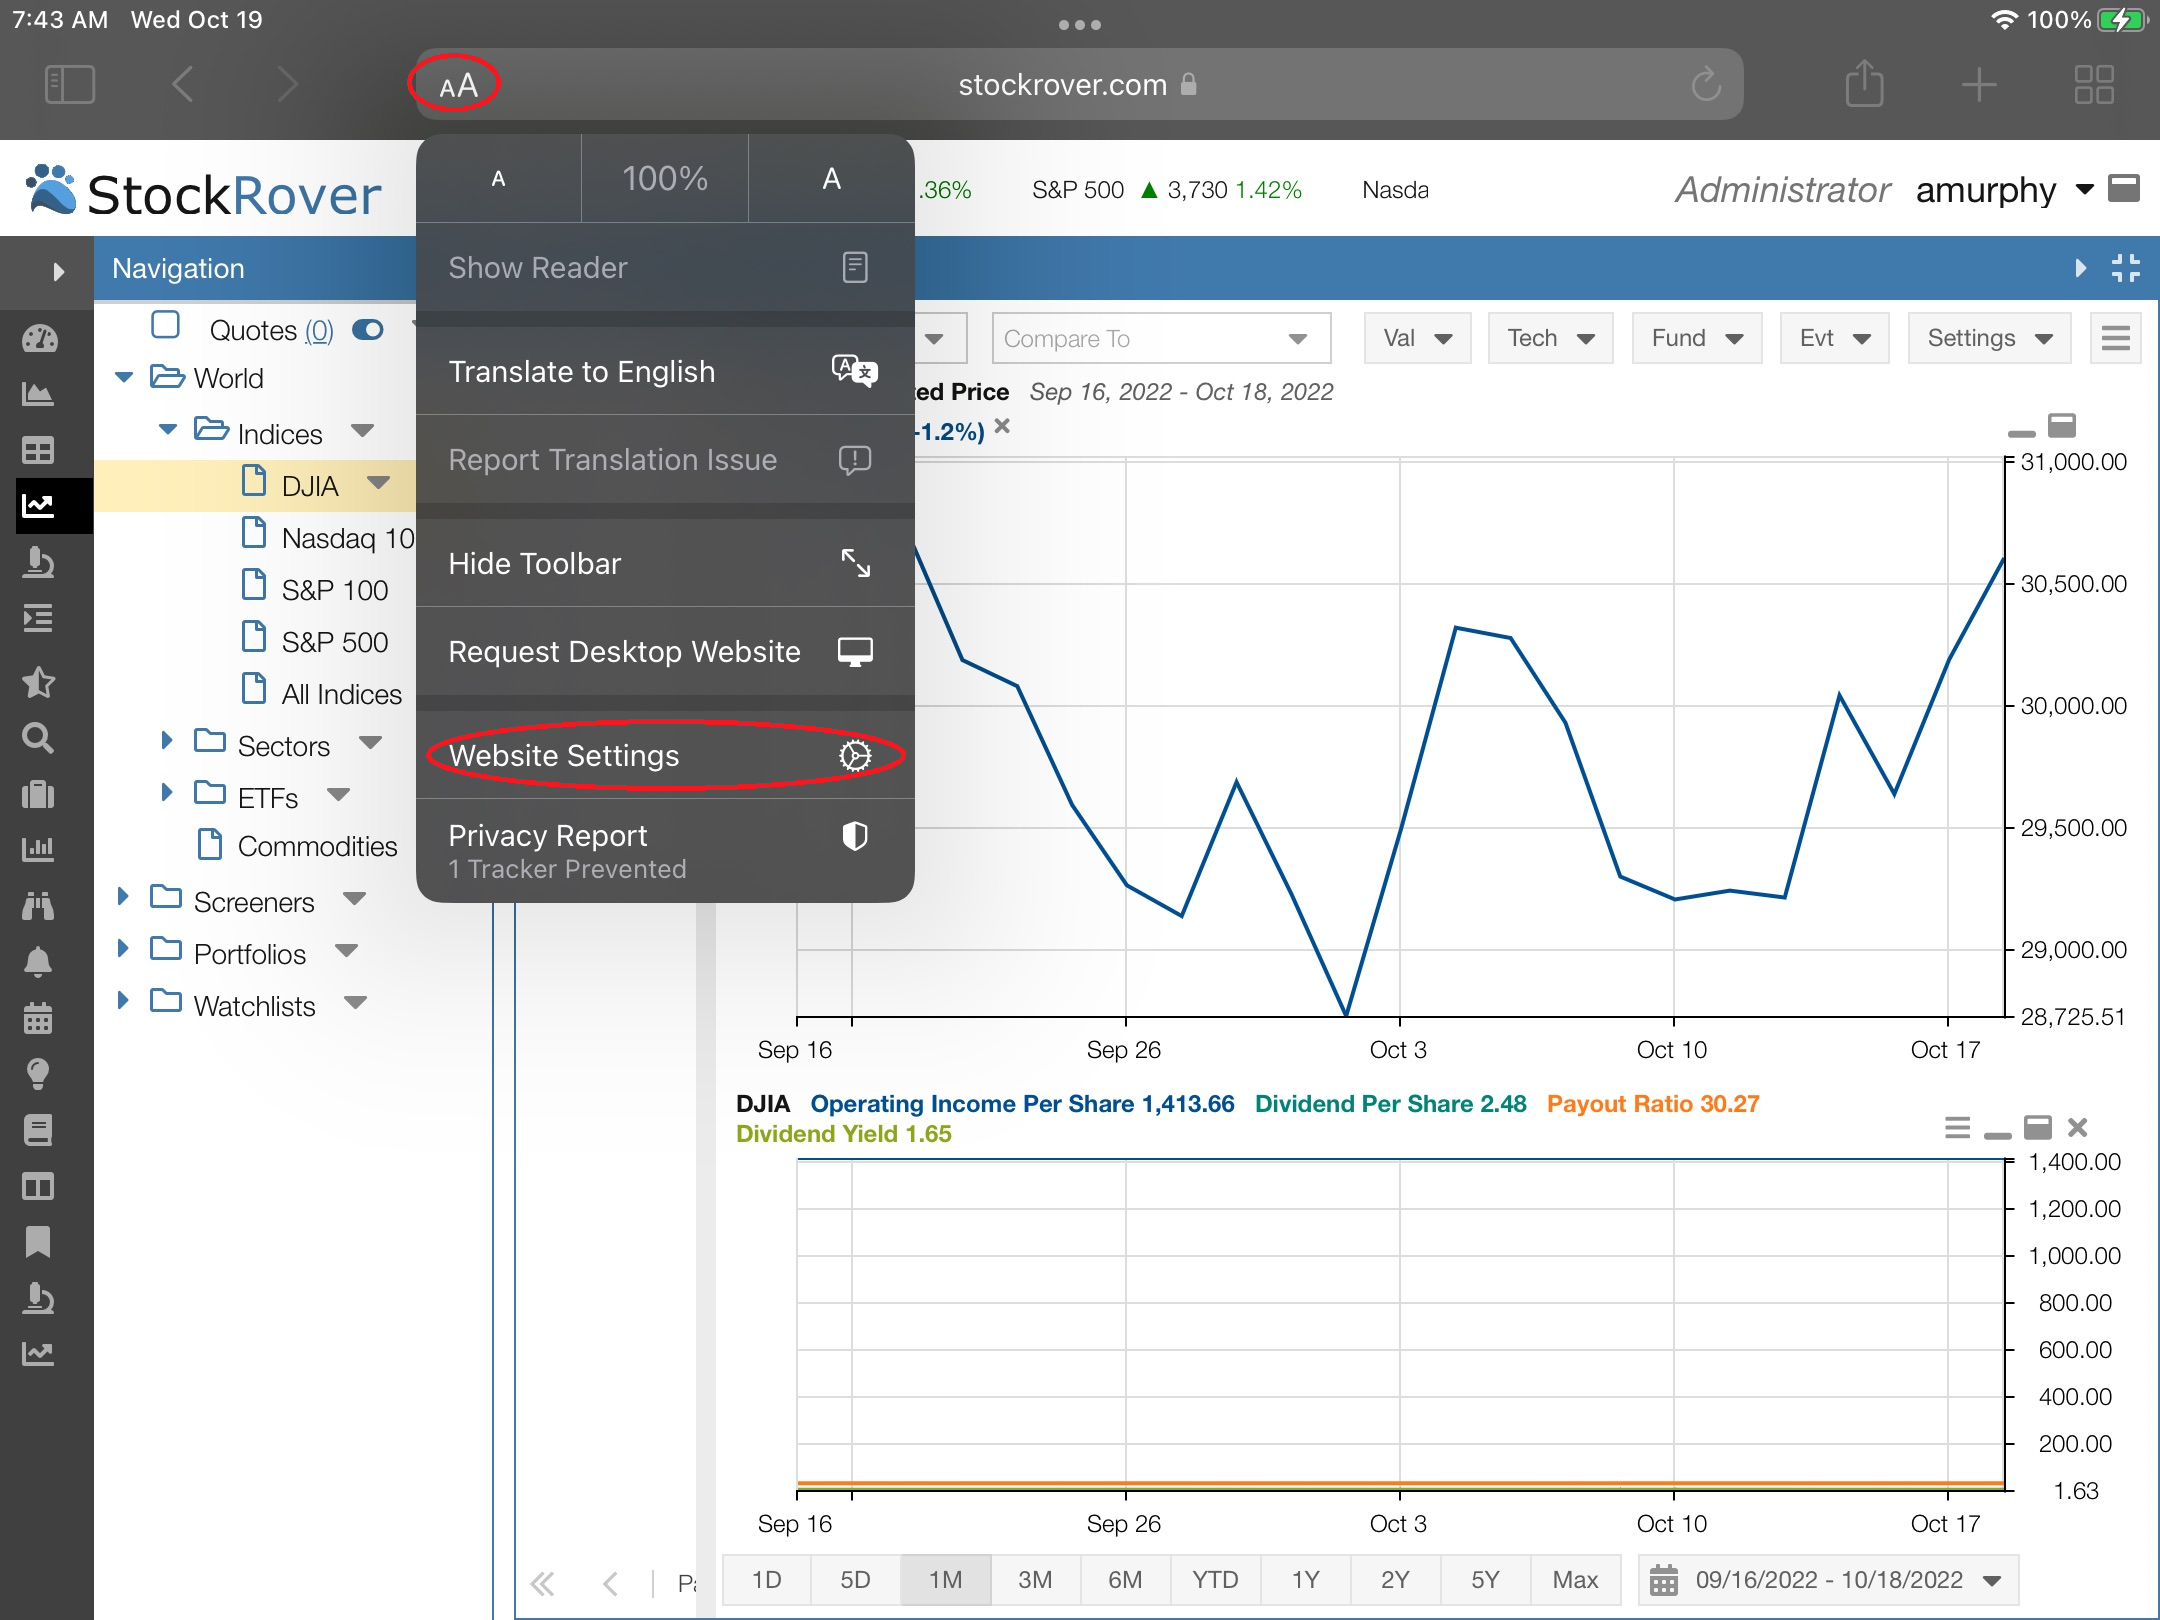
Task: Expand the Portfolios folder
Action: pyautogui.click(x=123, y=949)
